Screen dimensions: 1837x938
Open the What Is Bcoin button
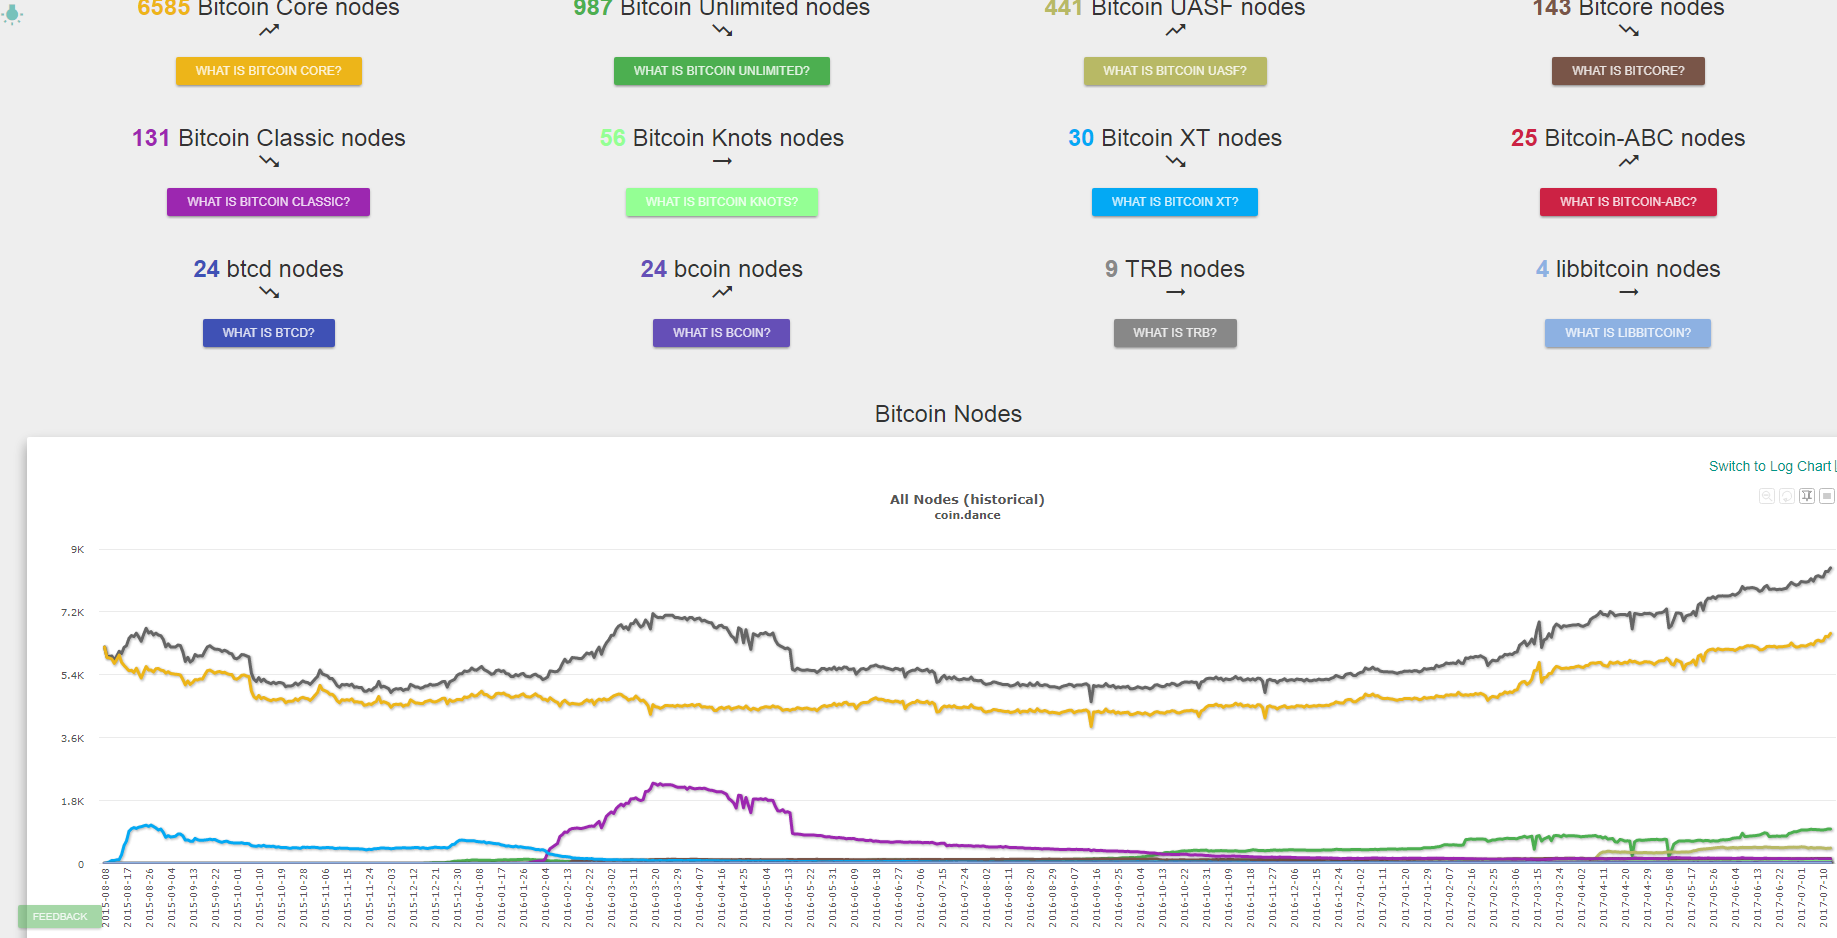[x=721, y=333]
